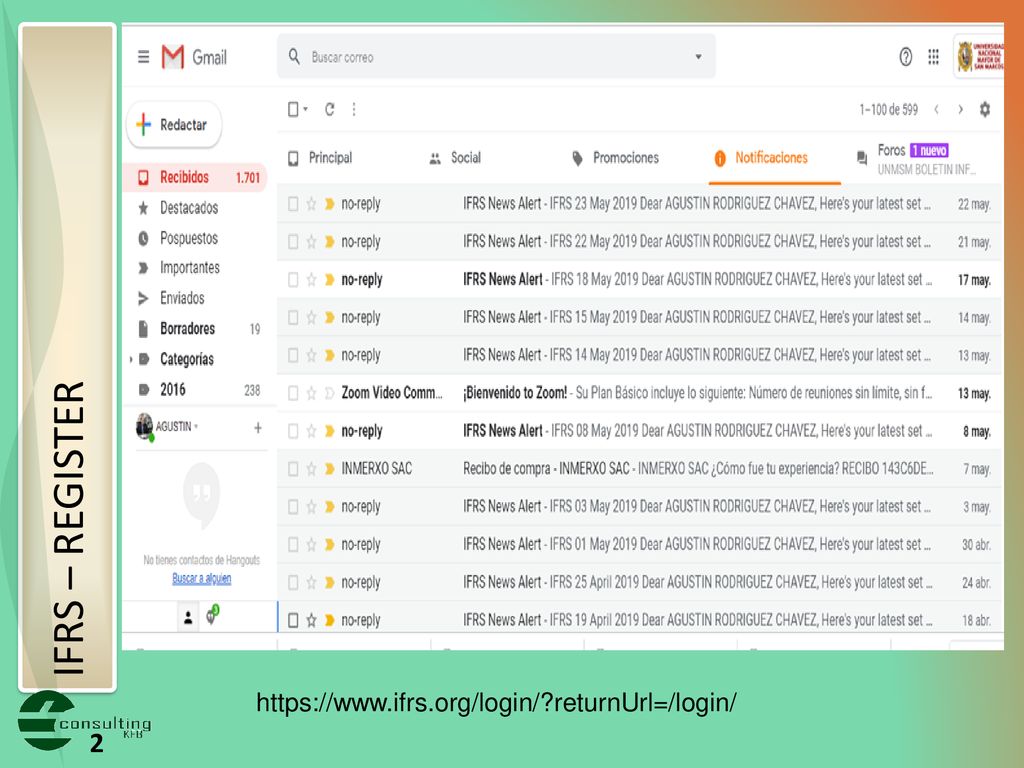Check the IFRS 19 April 2019 email
This screenshot has width=1024, height=768.
click(x=293, y=620)
